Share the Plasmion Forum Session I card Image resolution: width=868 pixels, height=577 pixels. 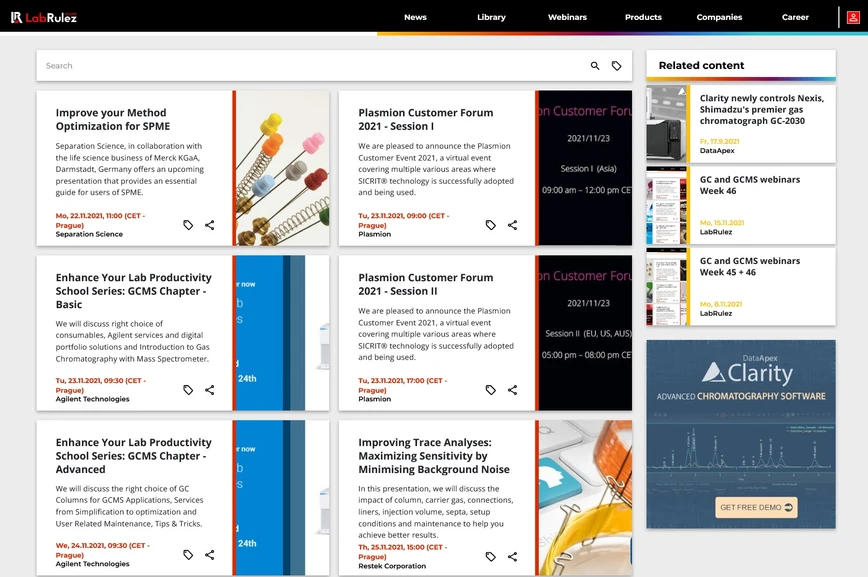coord(513,225)
